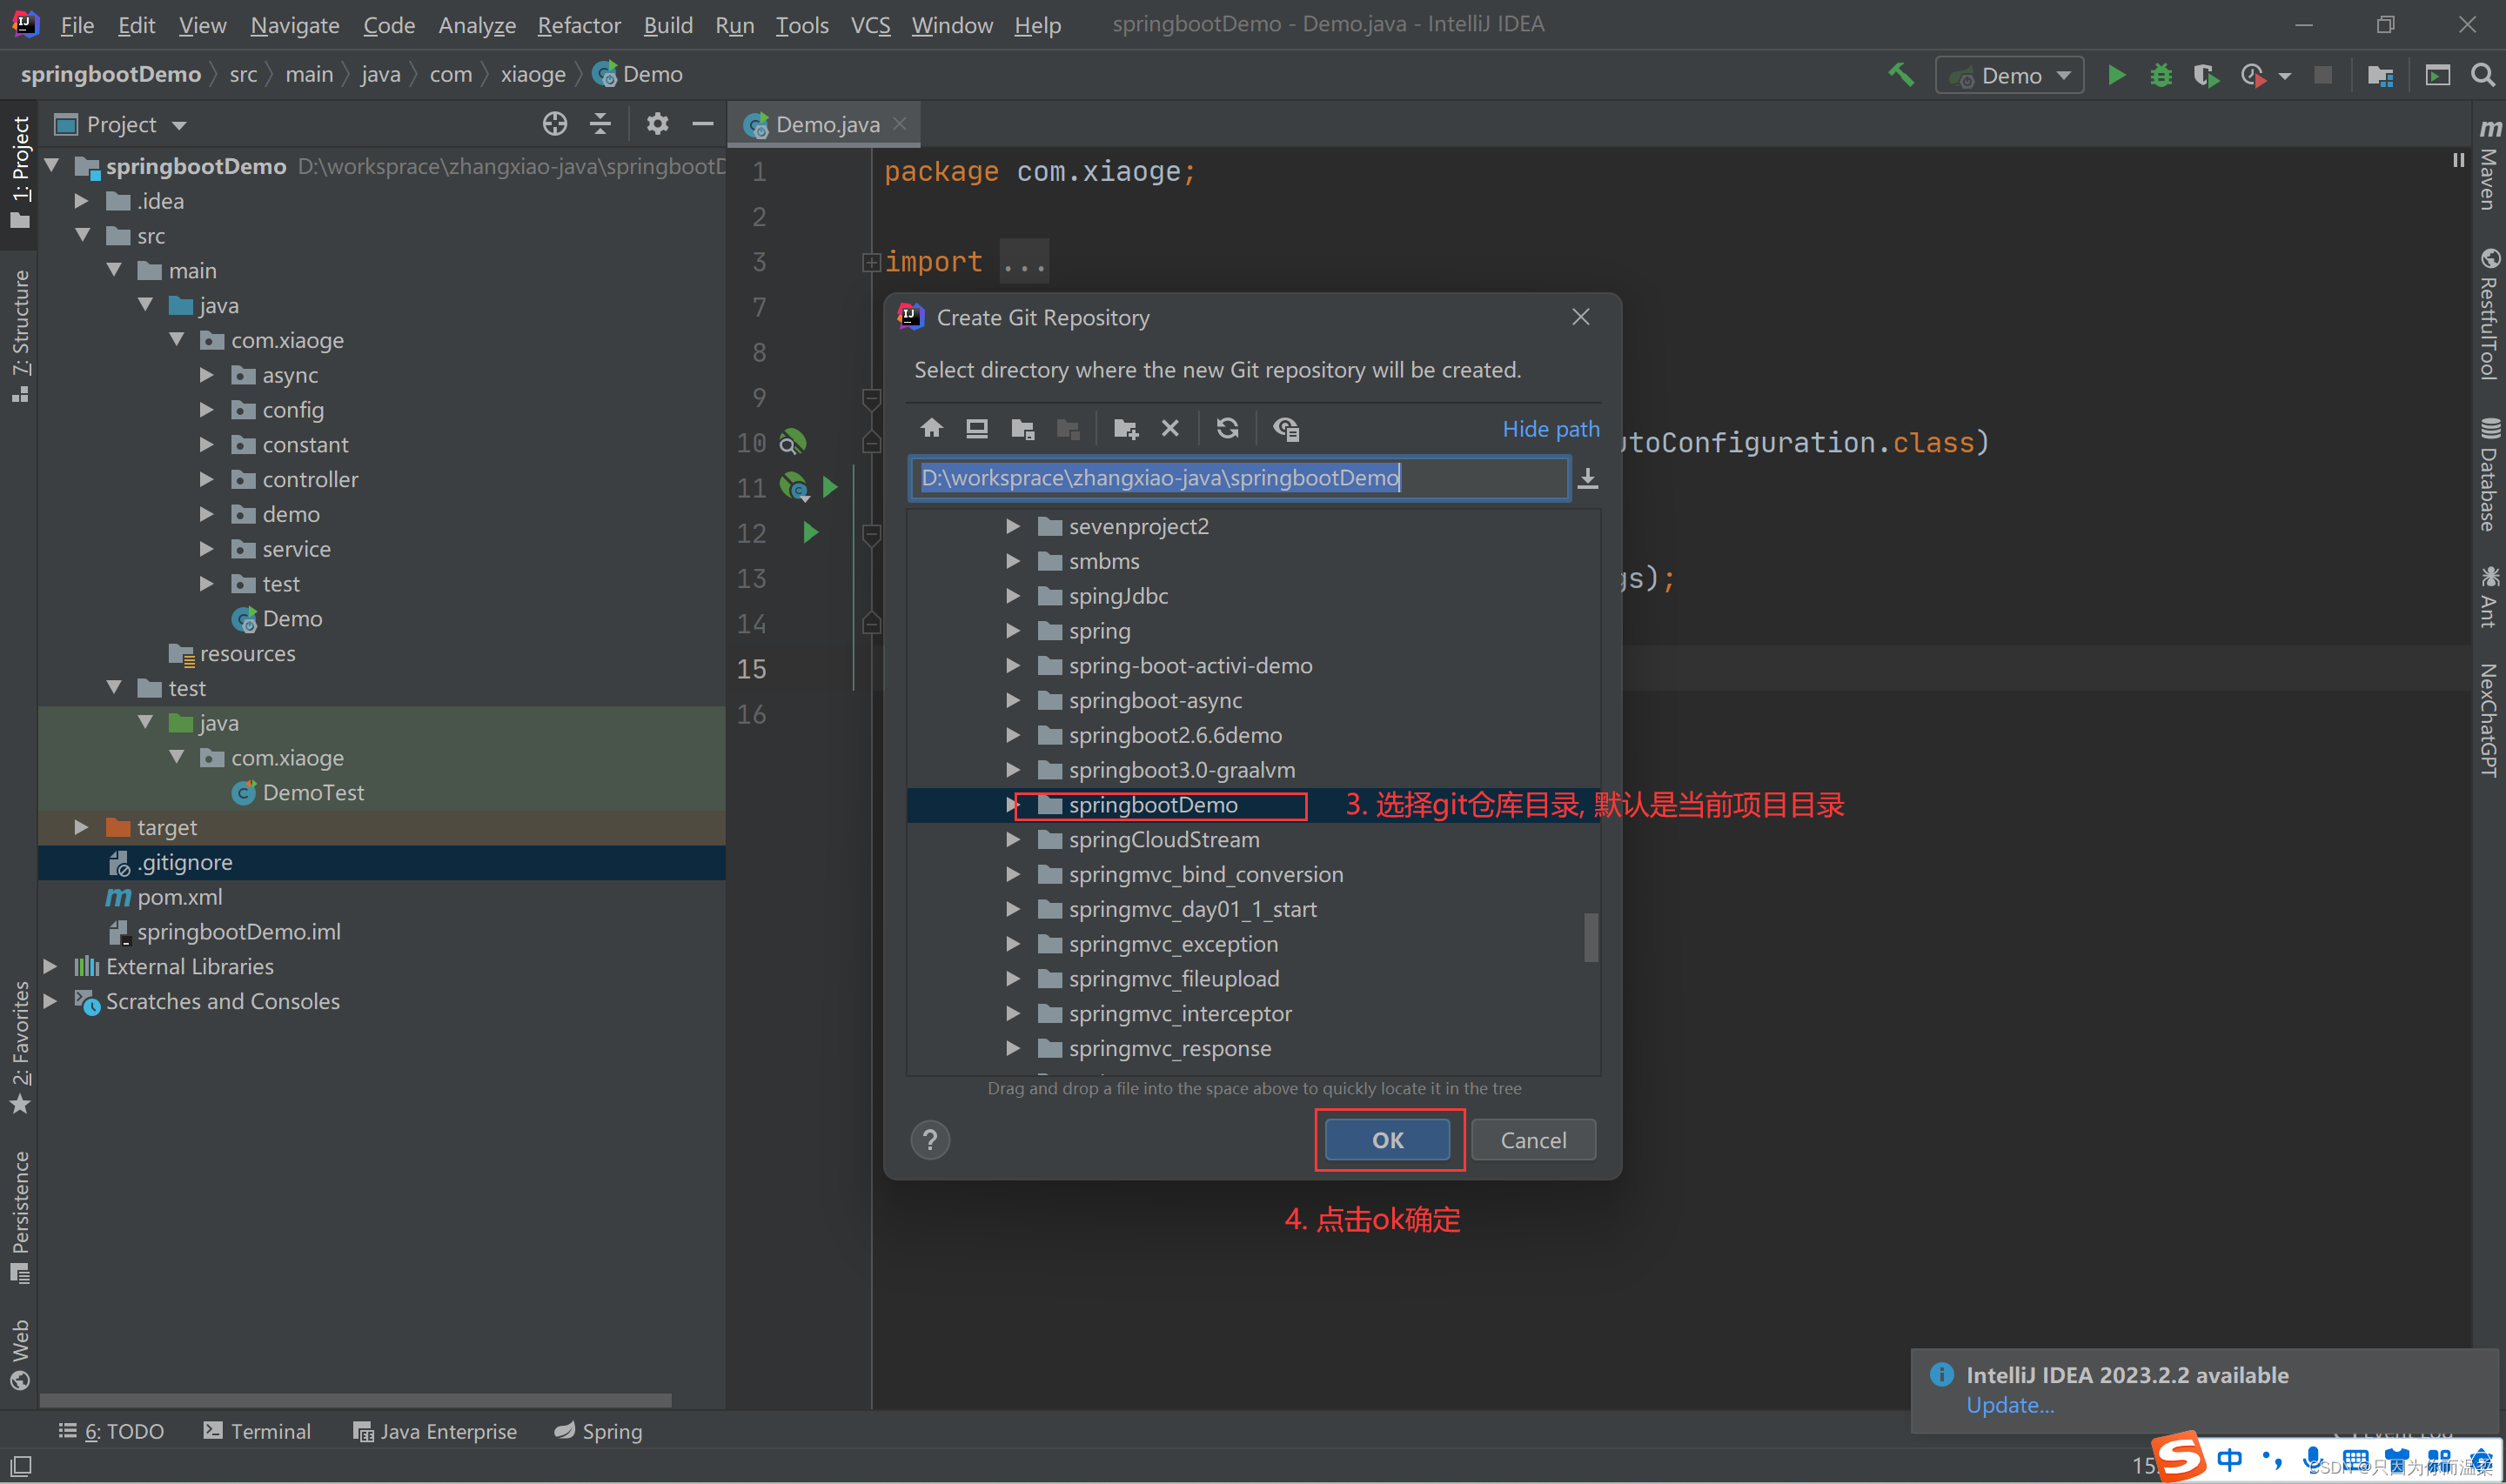Open the Demo run configuration dropdown

[2009, 76]
